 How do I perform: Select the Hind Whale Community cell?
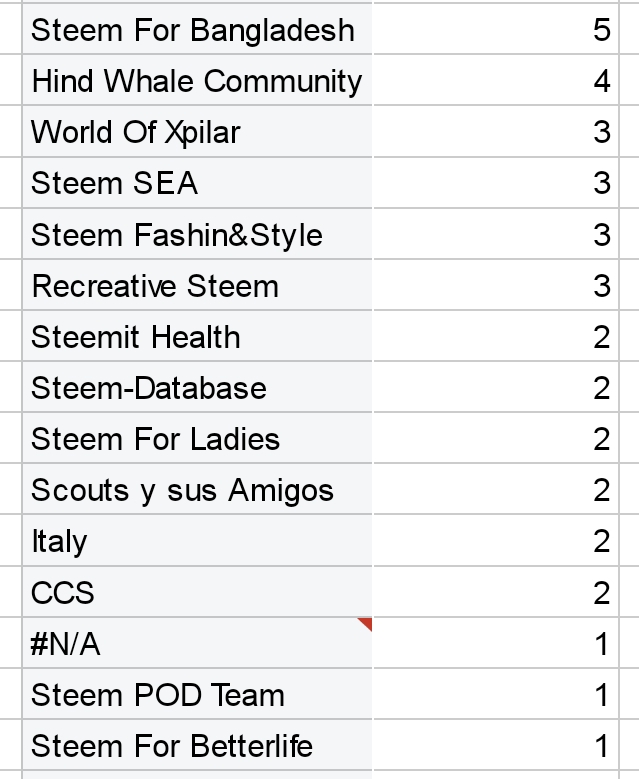[195, 81]
